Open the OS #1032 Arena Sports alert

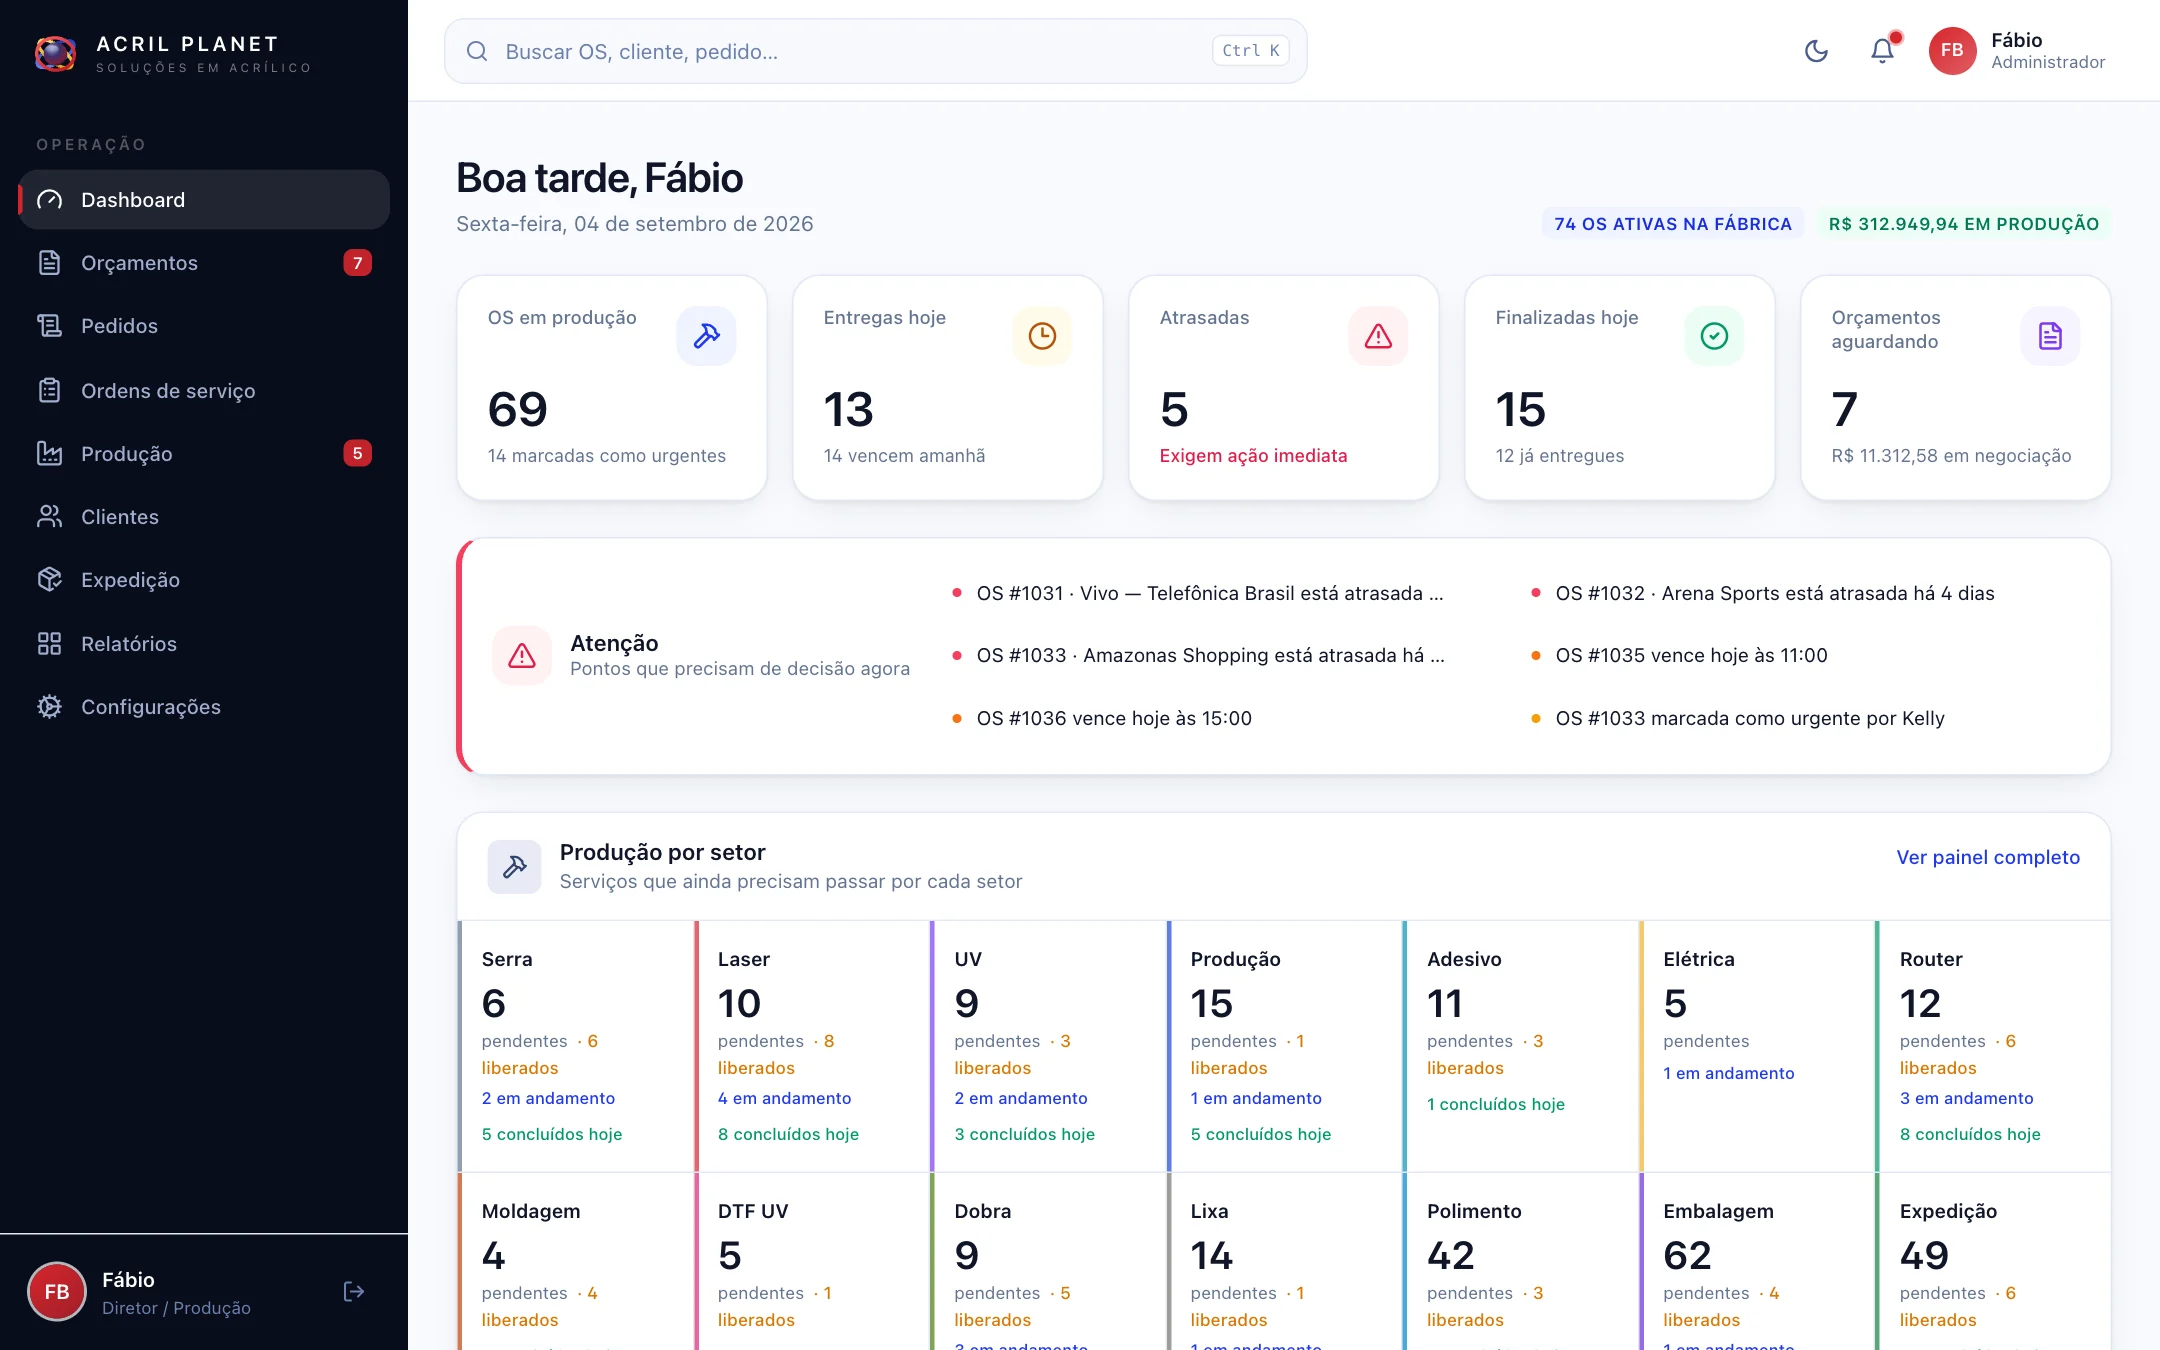pos(1775,593)
